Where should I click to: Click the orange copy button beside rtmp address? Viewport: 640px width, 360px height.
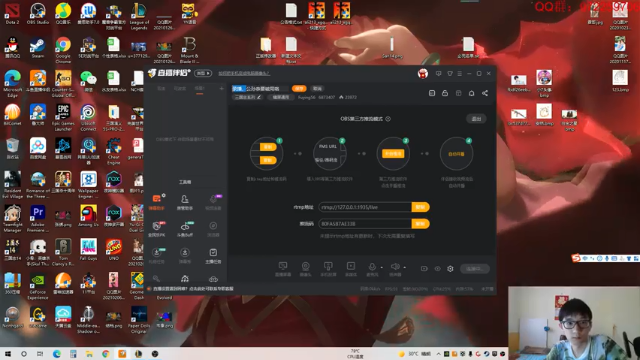(420, 207)
